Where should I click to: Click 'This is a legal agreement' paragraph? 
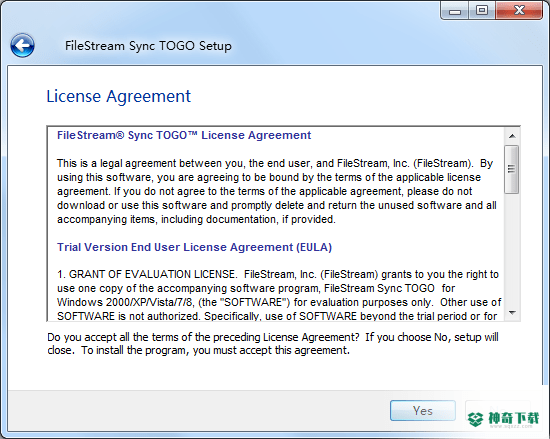tap(277, 191)
